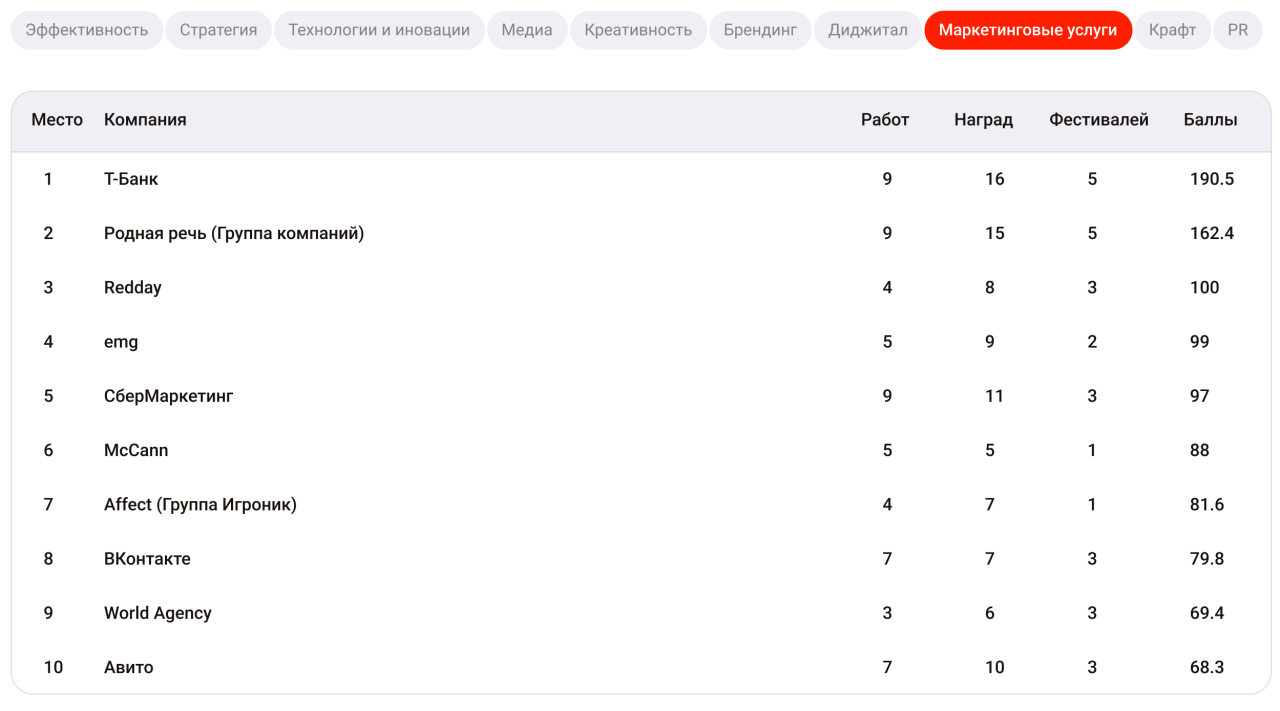The height and width of the screenshot is (711, 1280).
Task: Click Т-Банк awards count 16
Action: [x=995, y=179]
